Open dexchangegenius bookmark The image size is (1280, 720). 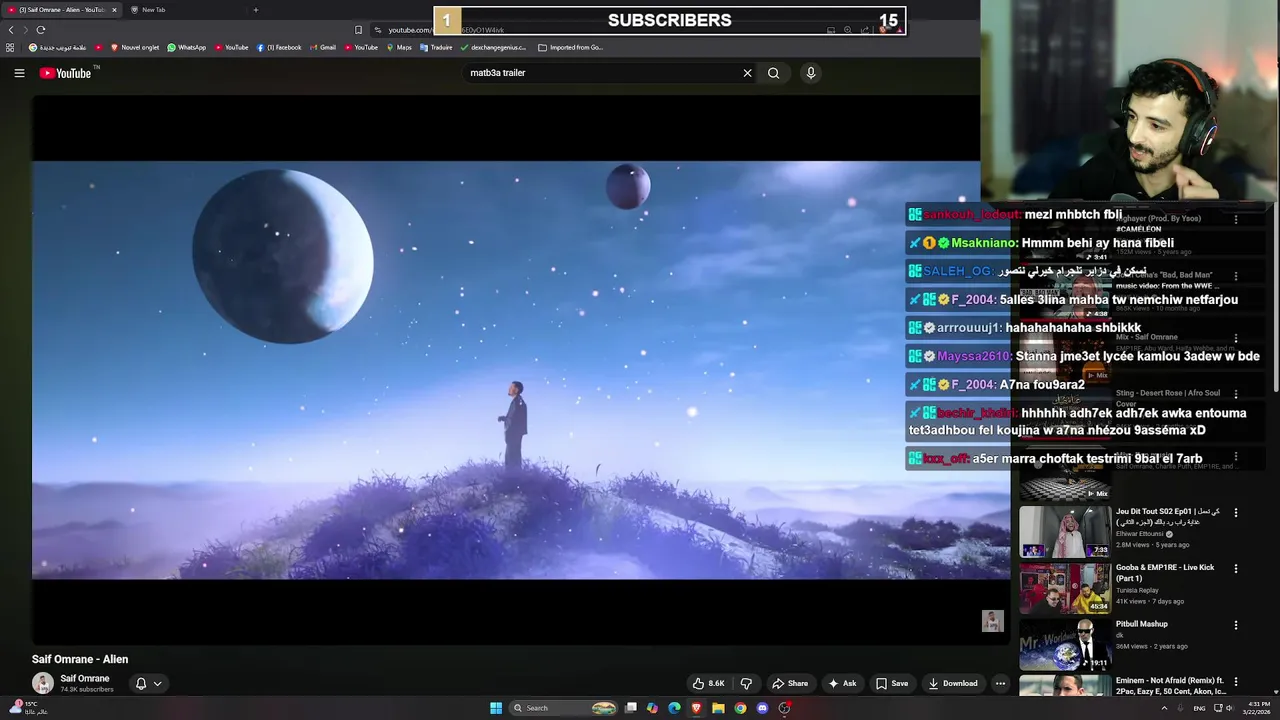[x=493, y=47]
